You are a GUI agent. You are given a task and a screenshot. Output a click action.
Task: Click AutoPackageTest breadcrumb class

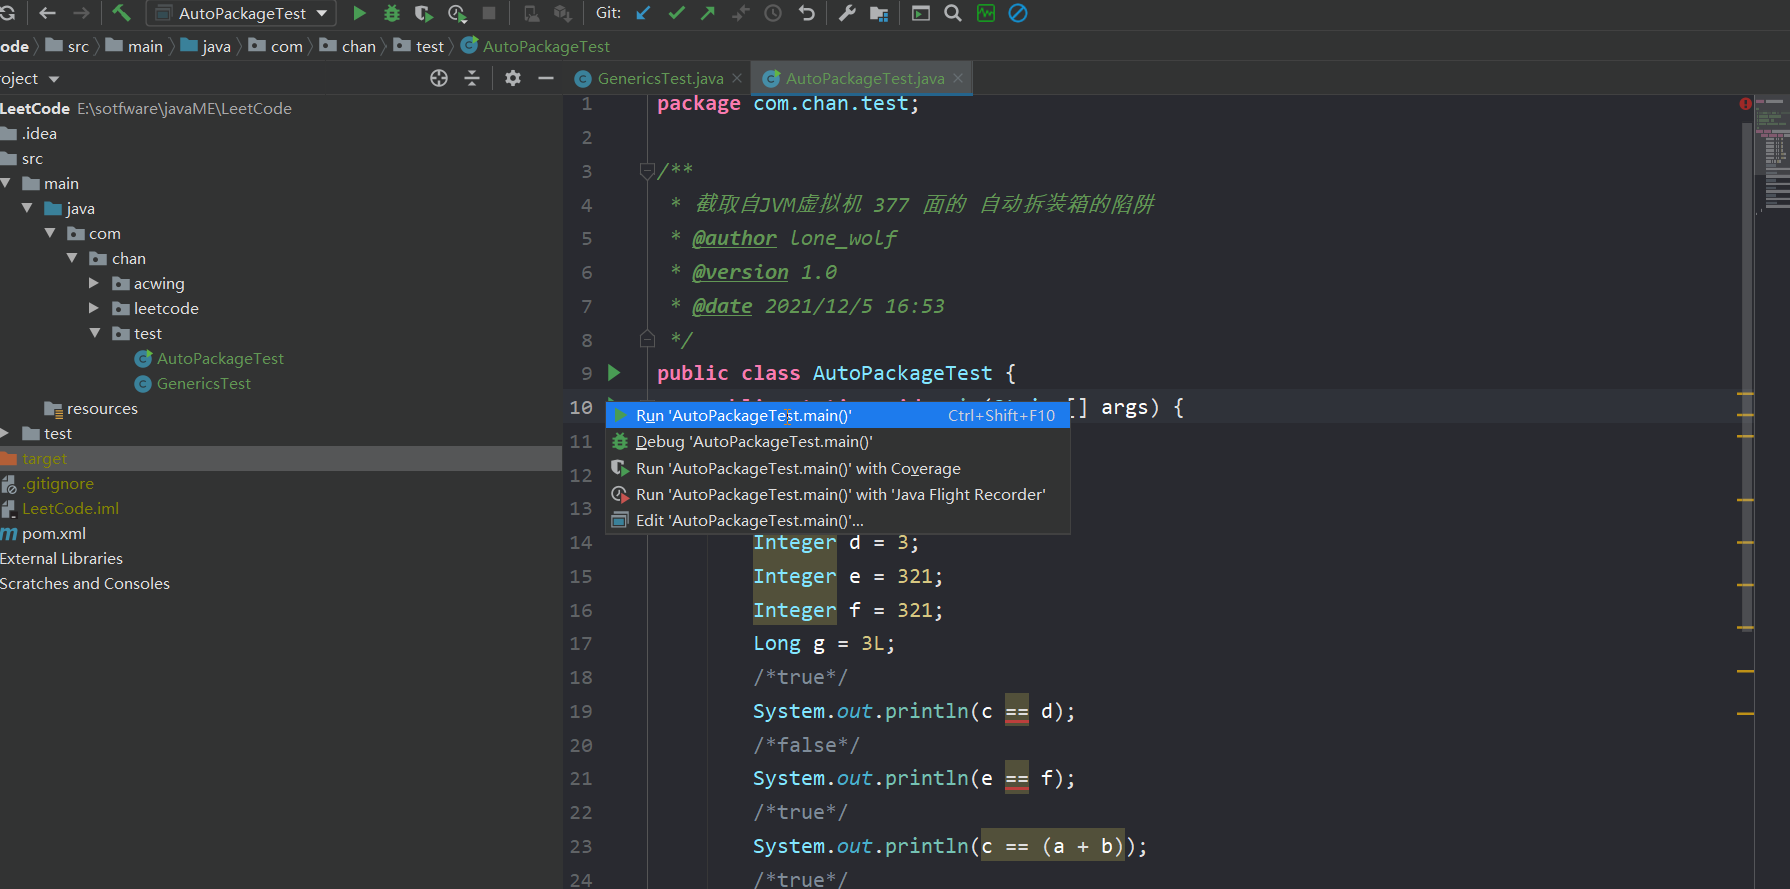546,46
